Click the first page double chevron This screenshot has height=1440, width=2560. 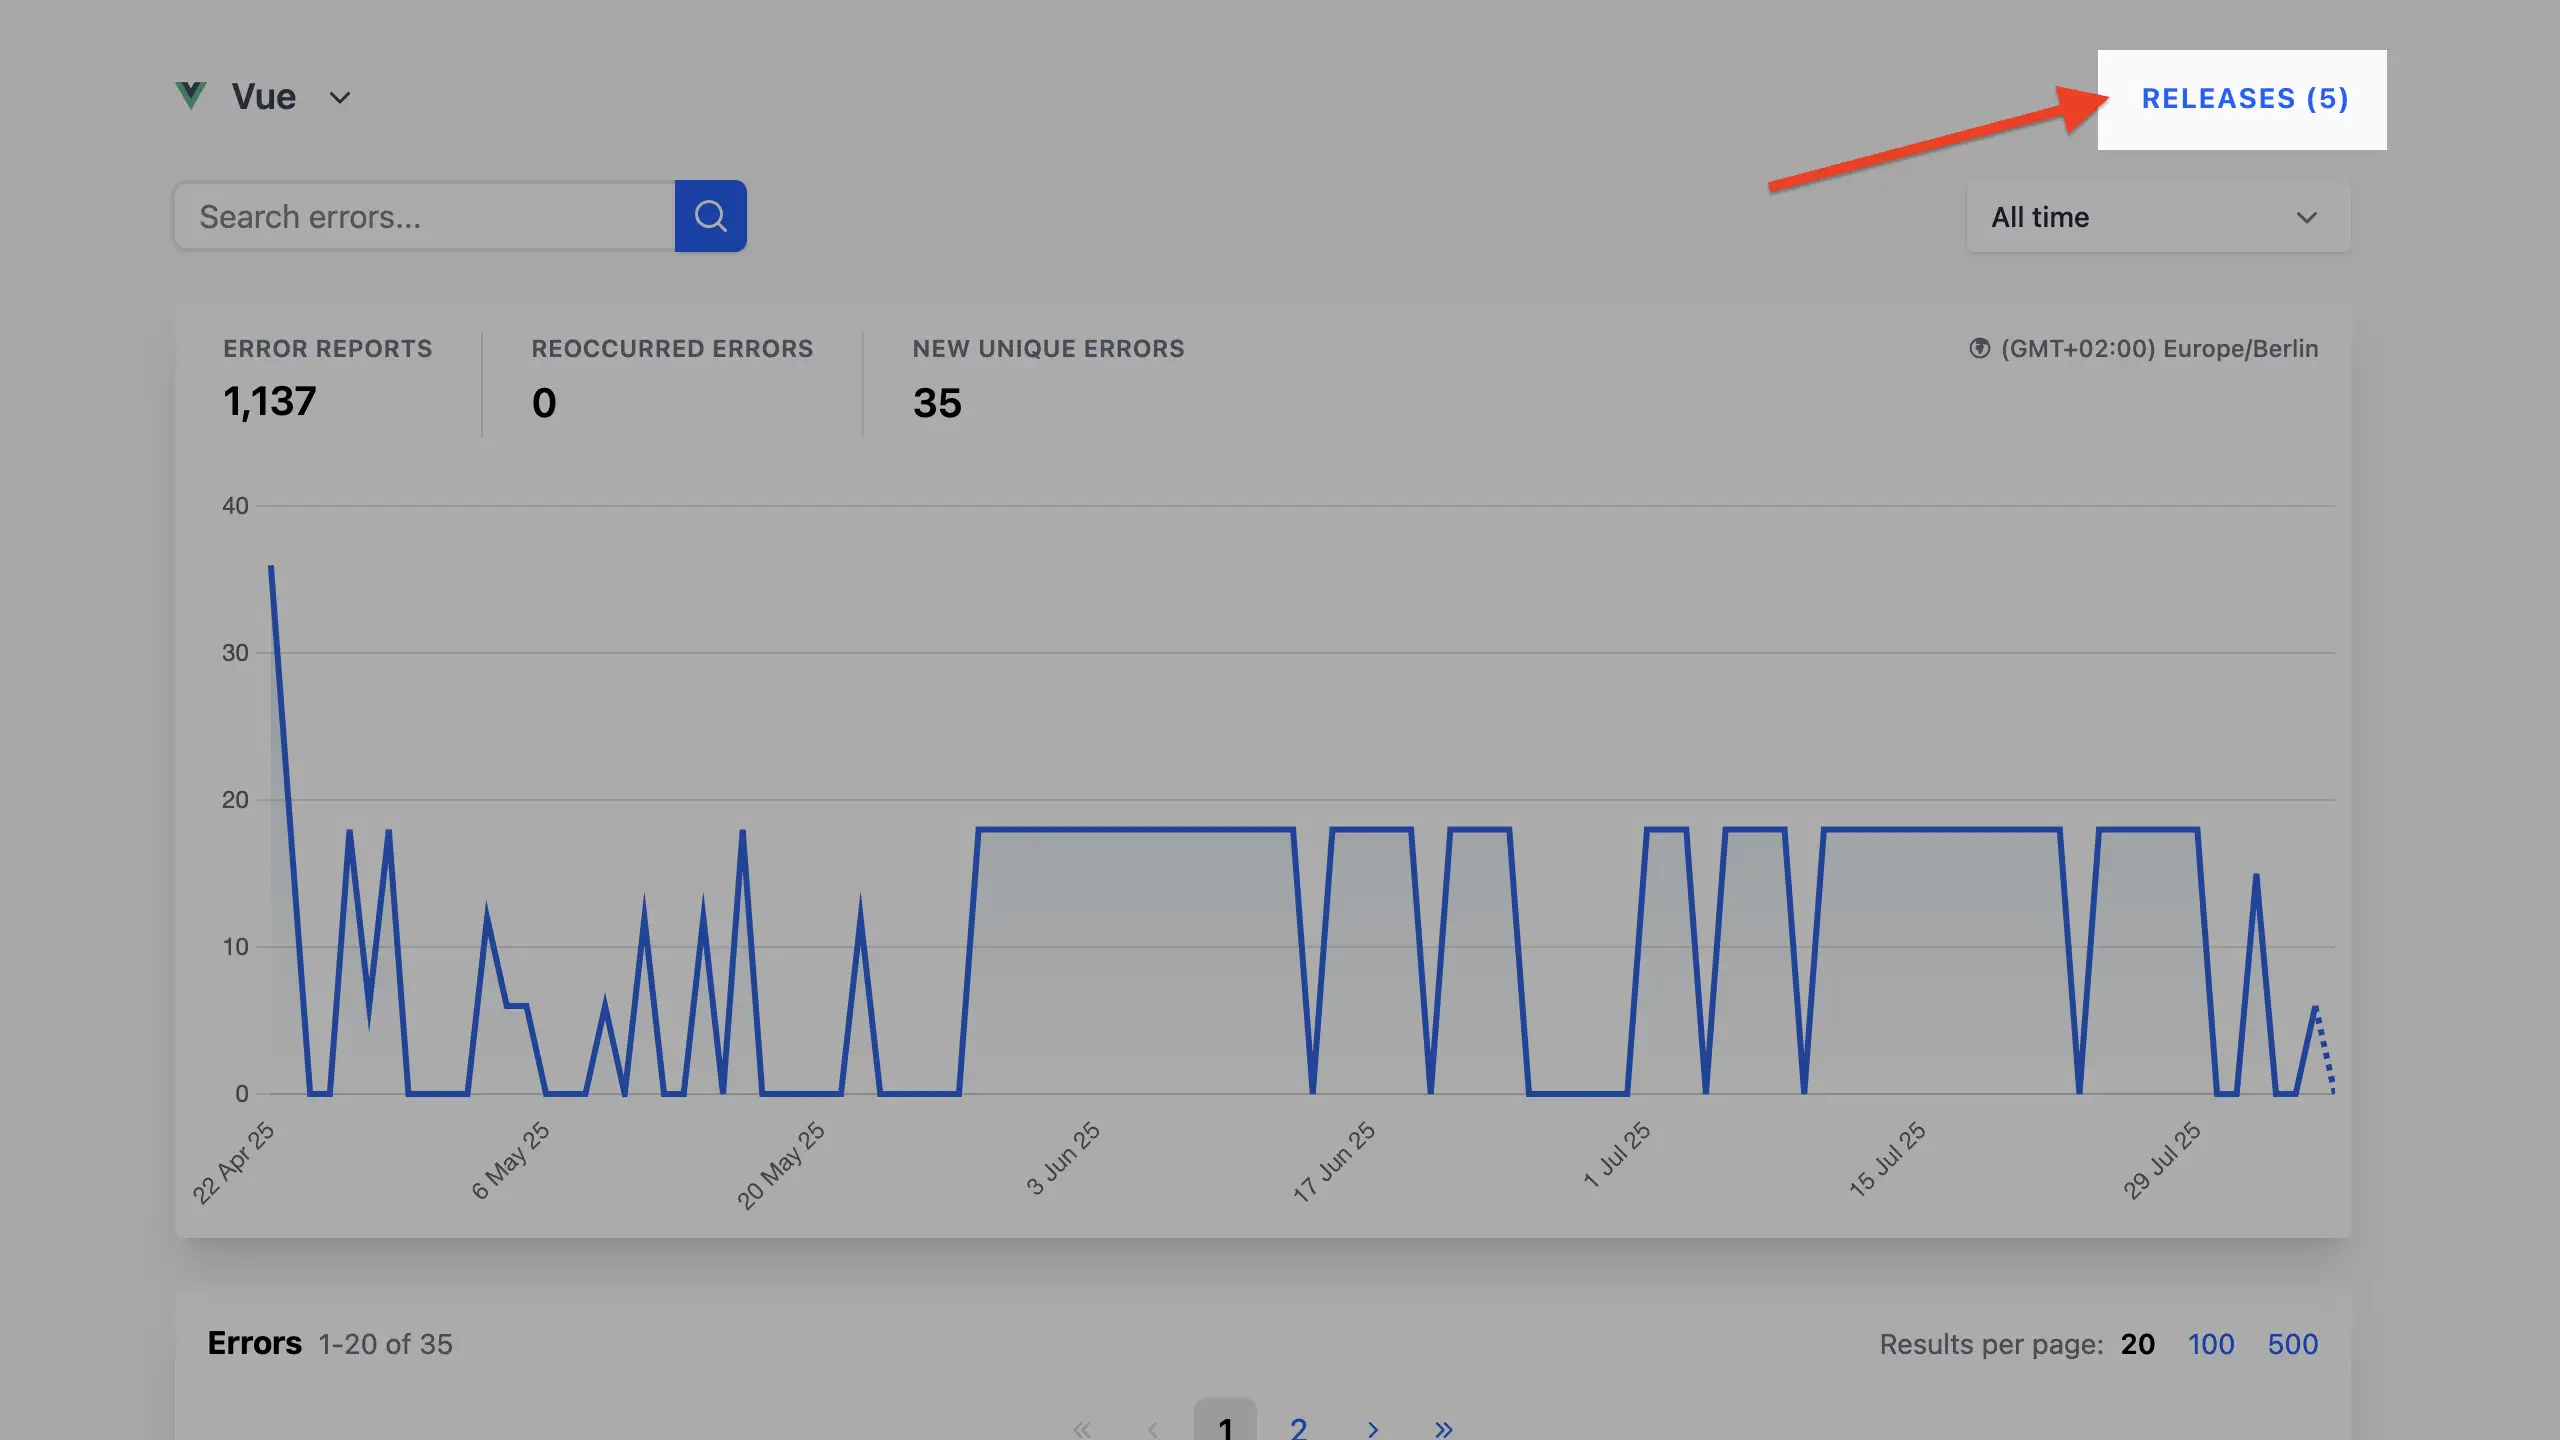(x=1082, y=1428)
